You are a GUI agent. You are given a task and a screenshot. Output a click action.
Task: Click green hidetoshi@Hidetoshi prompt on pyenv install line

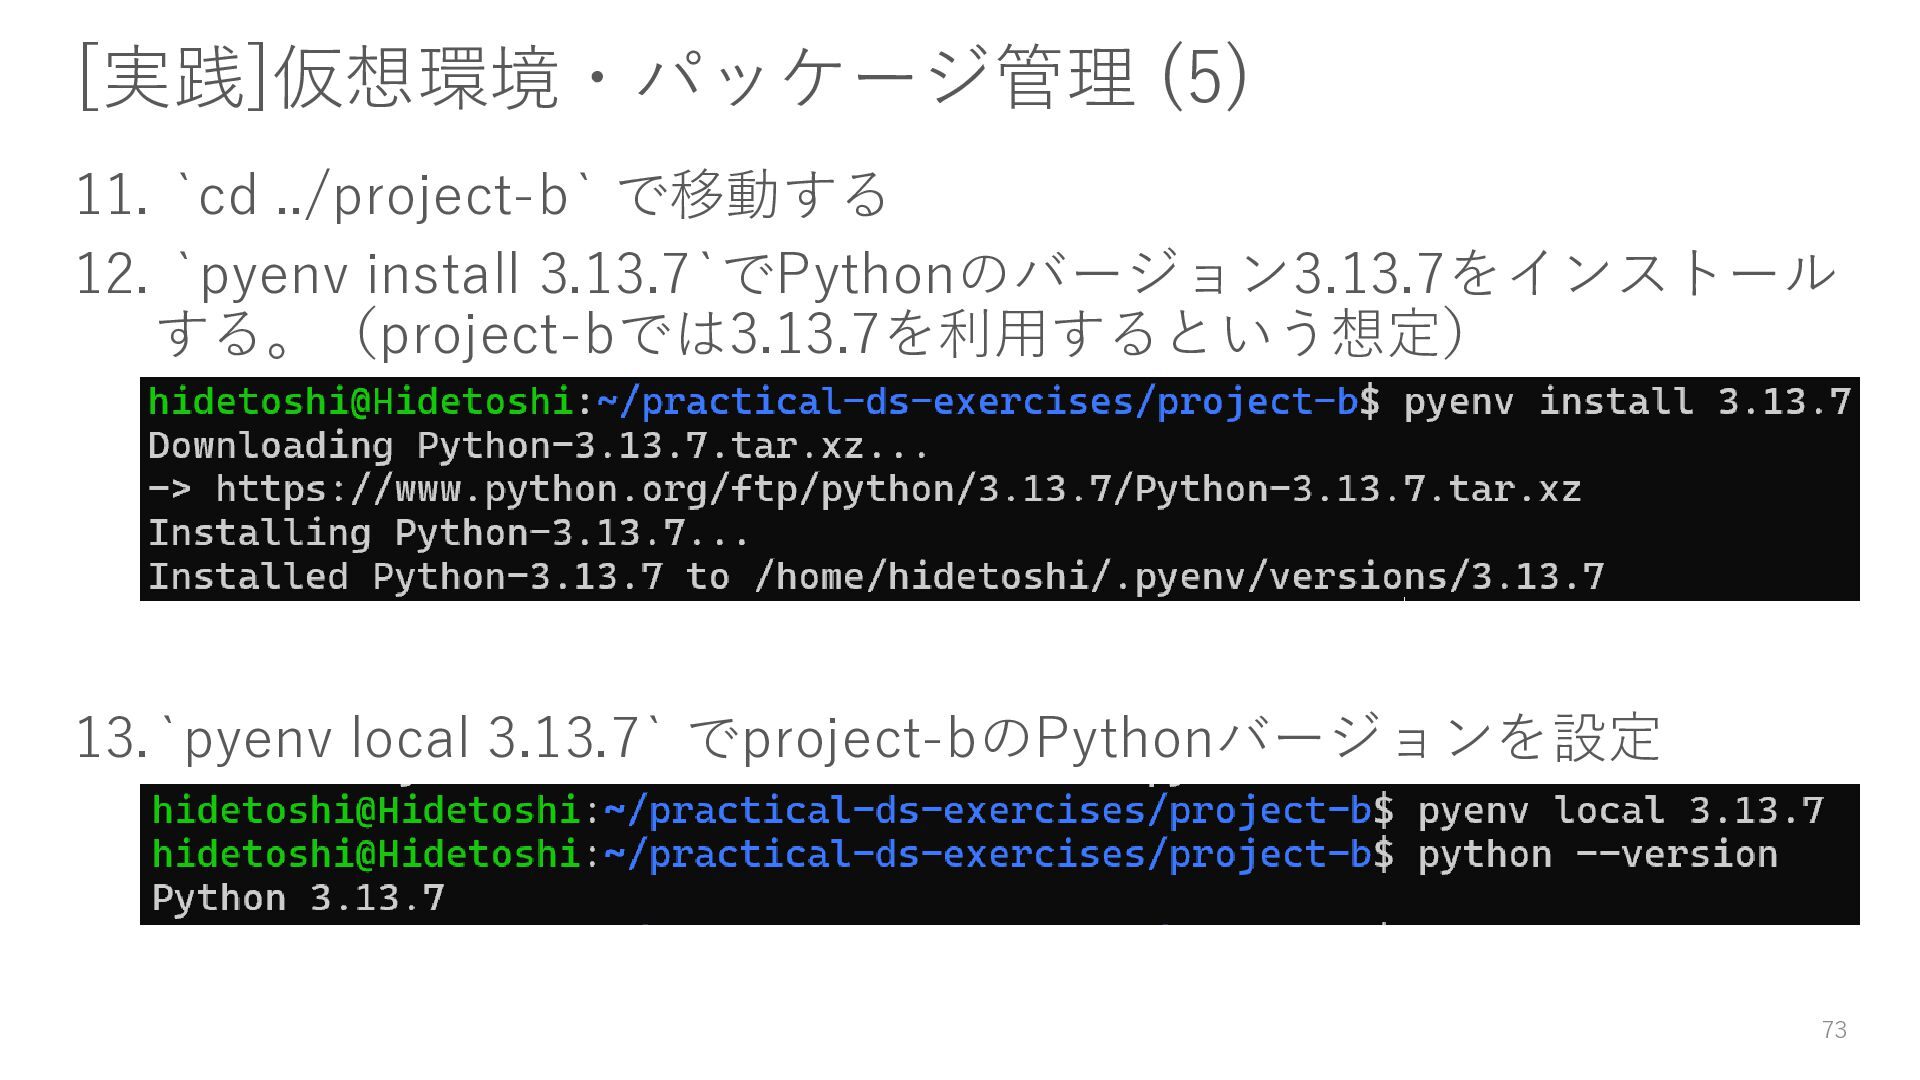point(360,402)
